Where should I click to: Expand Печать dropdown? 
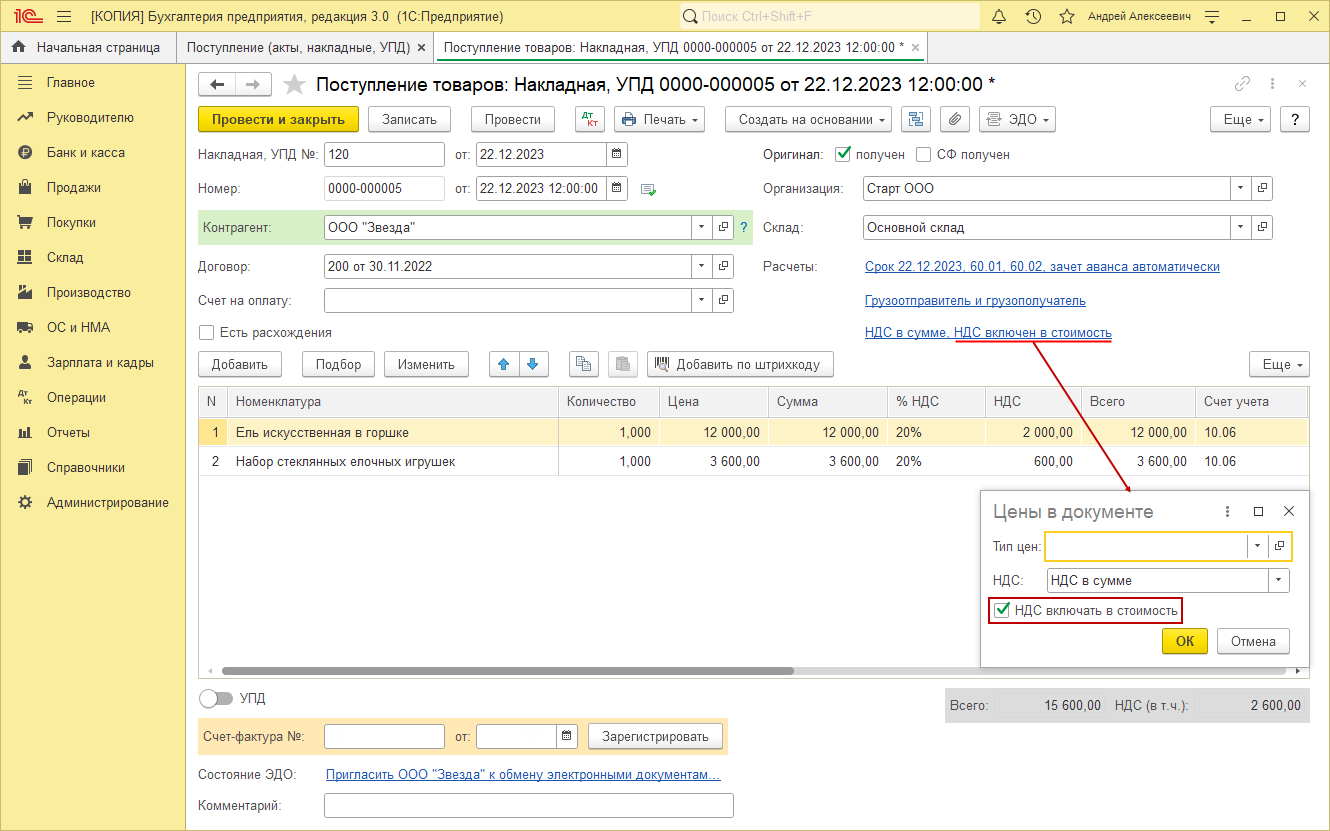click(x=659, y=119)
